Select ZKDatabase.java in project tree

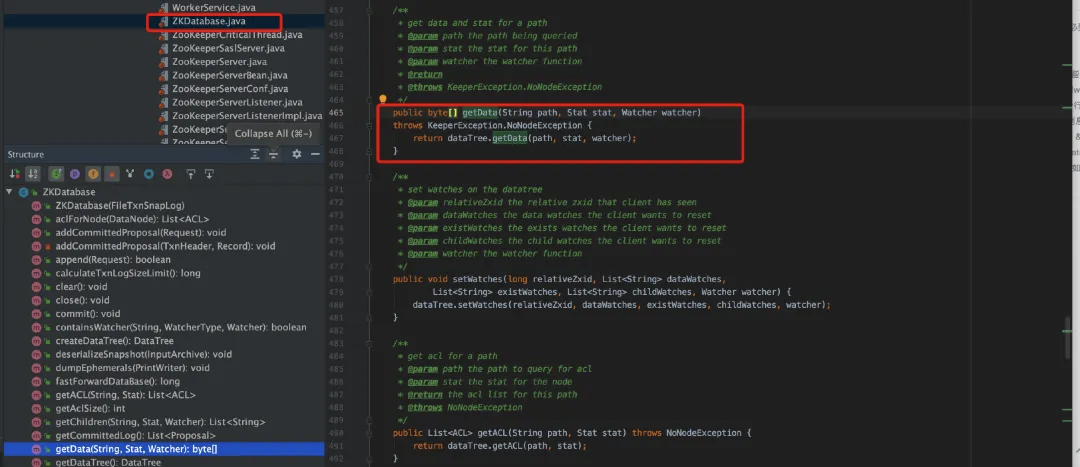tap(209, 21)
